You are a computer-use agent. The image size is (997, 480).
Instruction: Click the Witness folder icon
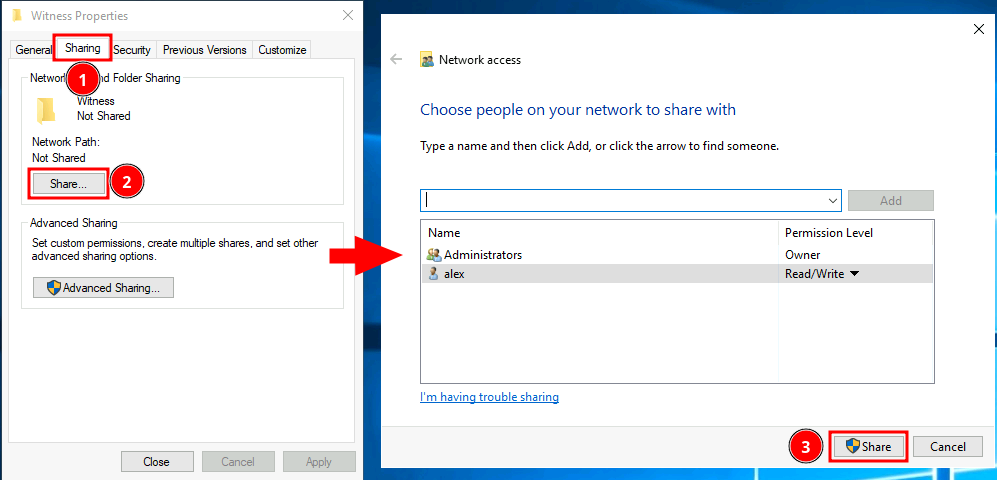point(46,109)
